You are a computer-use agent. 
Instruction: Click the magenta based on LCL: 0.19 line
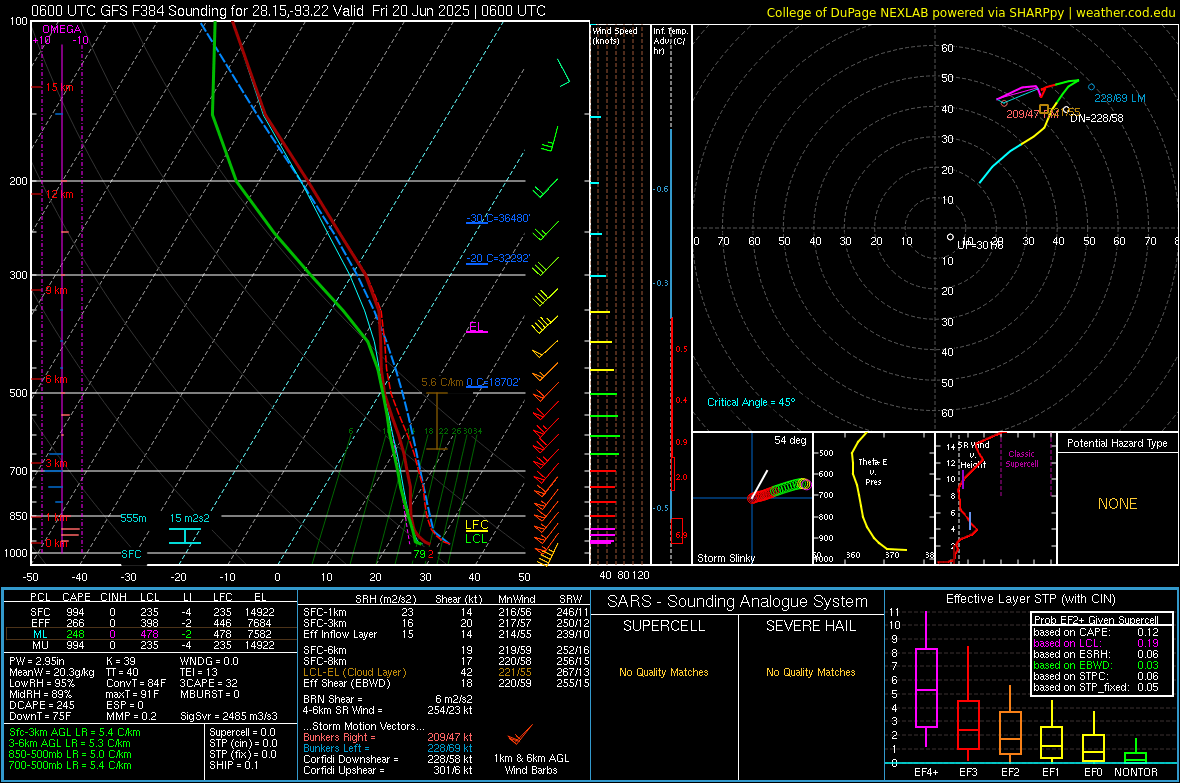pos(1096,643)
